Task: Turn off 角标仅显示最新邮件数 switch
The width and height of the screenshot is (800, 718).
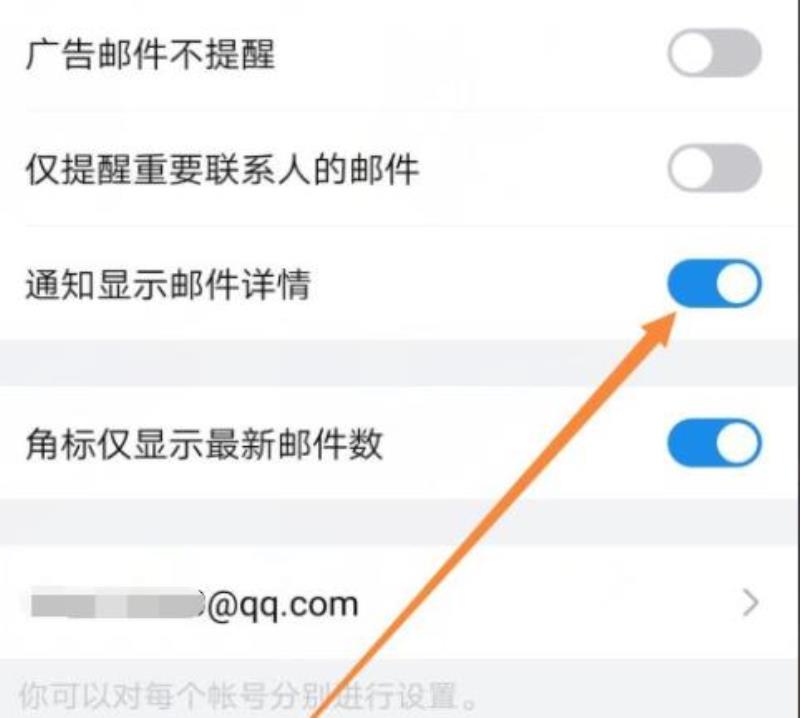Action: point(714,443)
